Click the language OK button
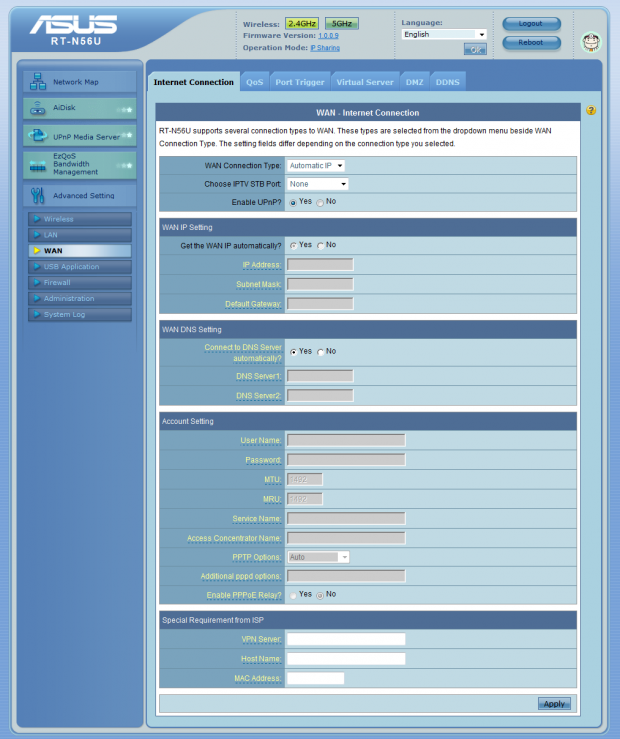 (x=475, y=49)
